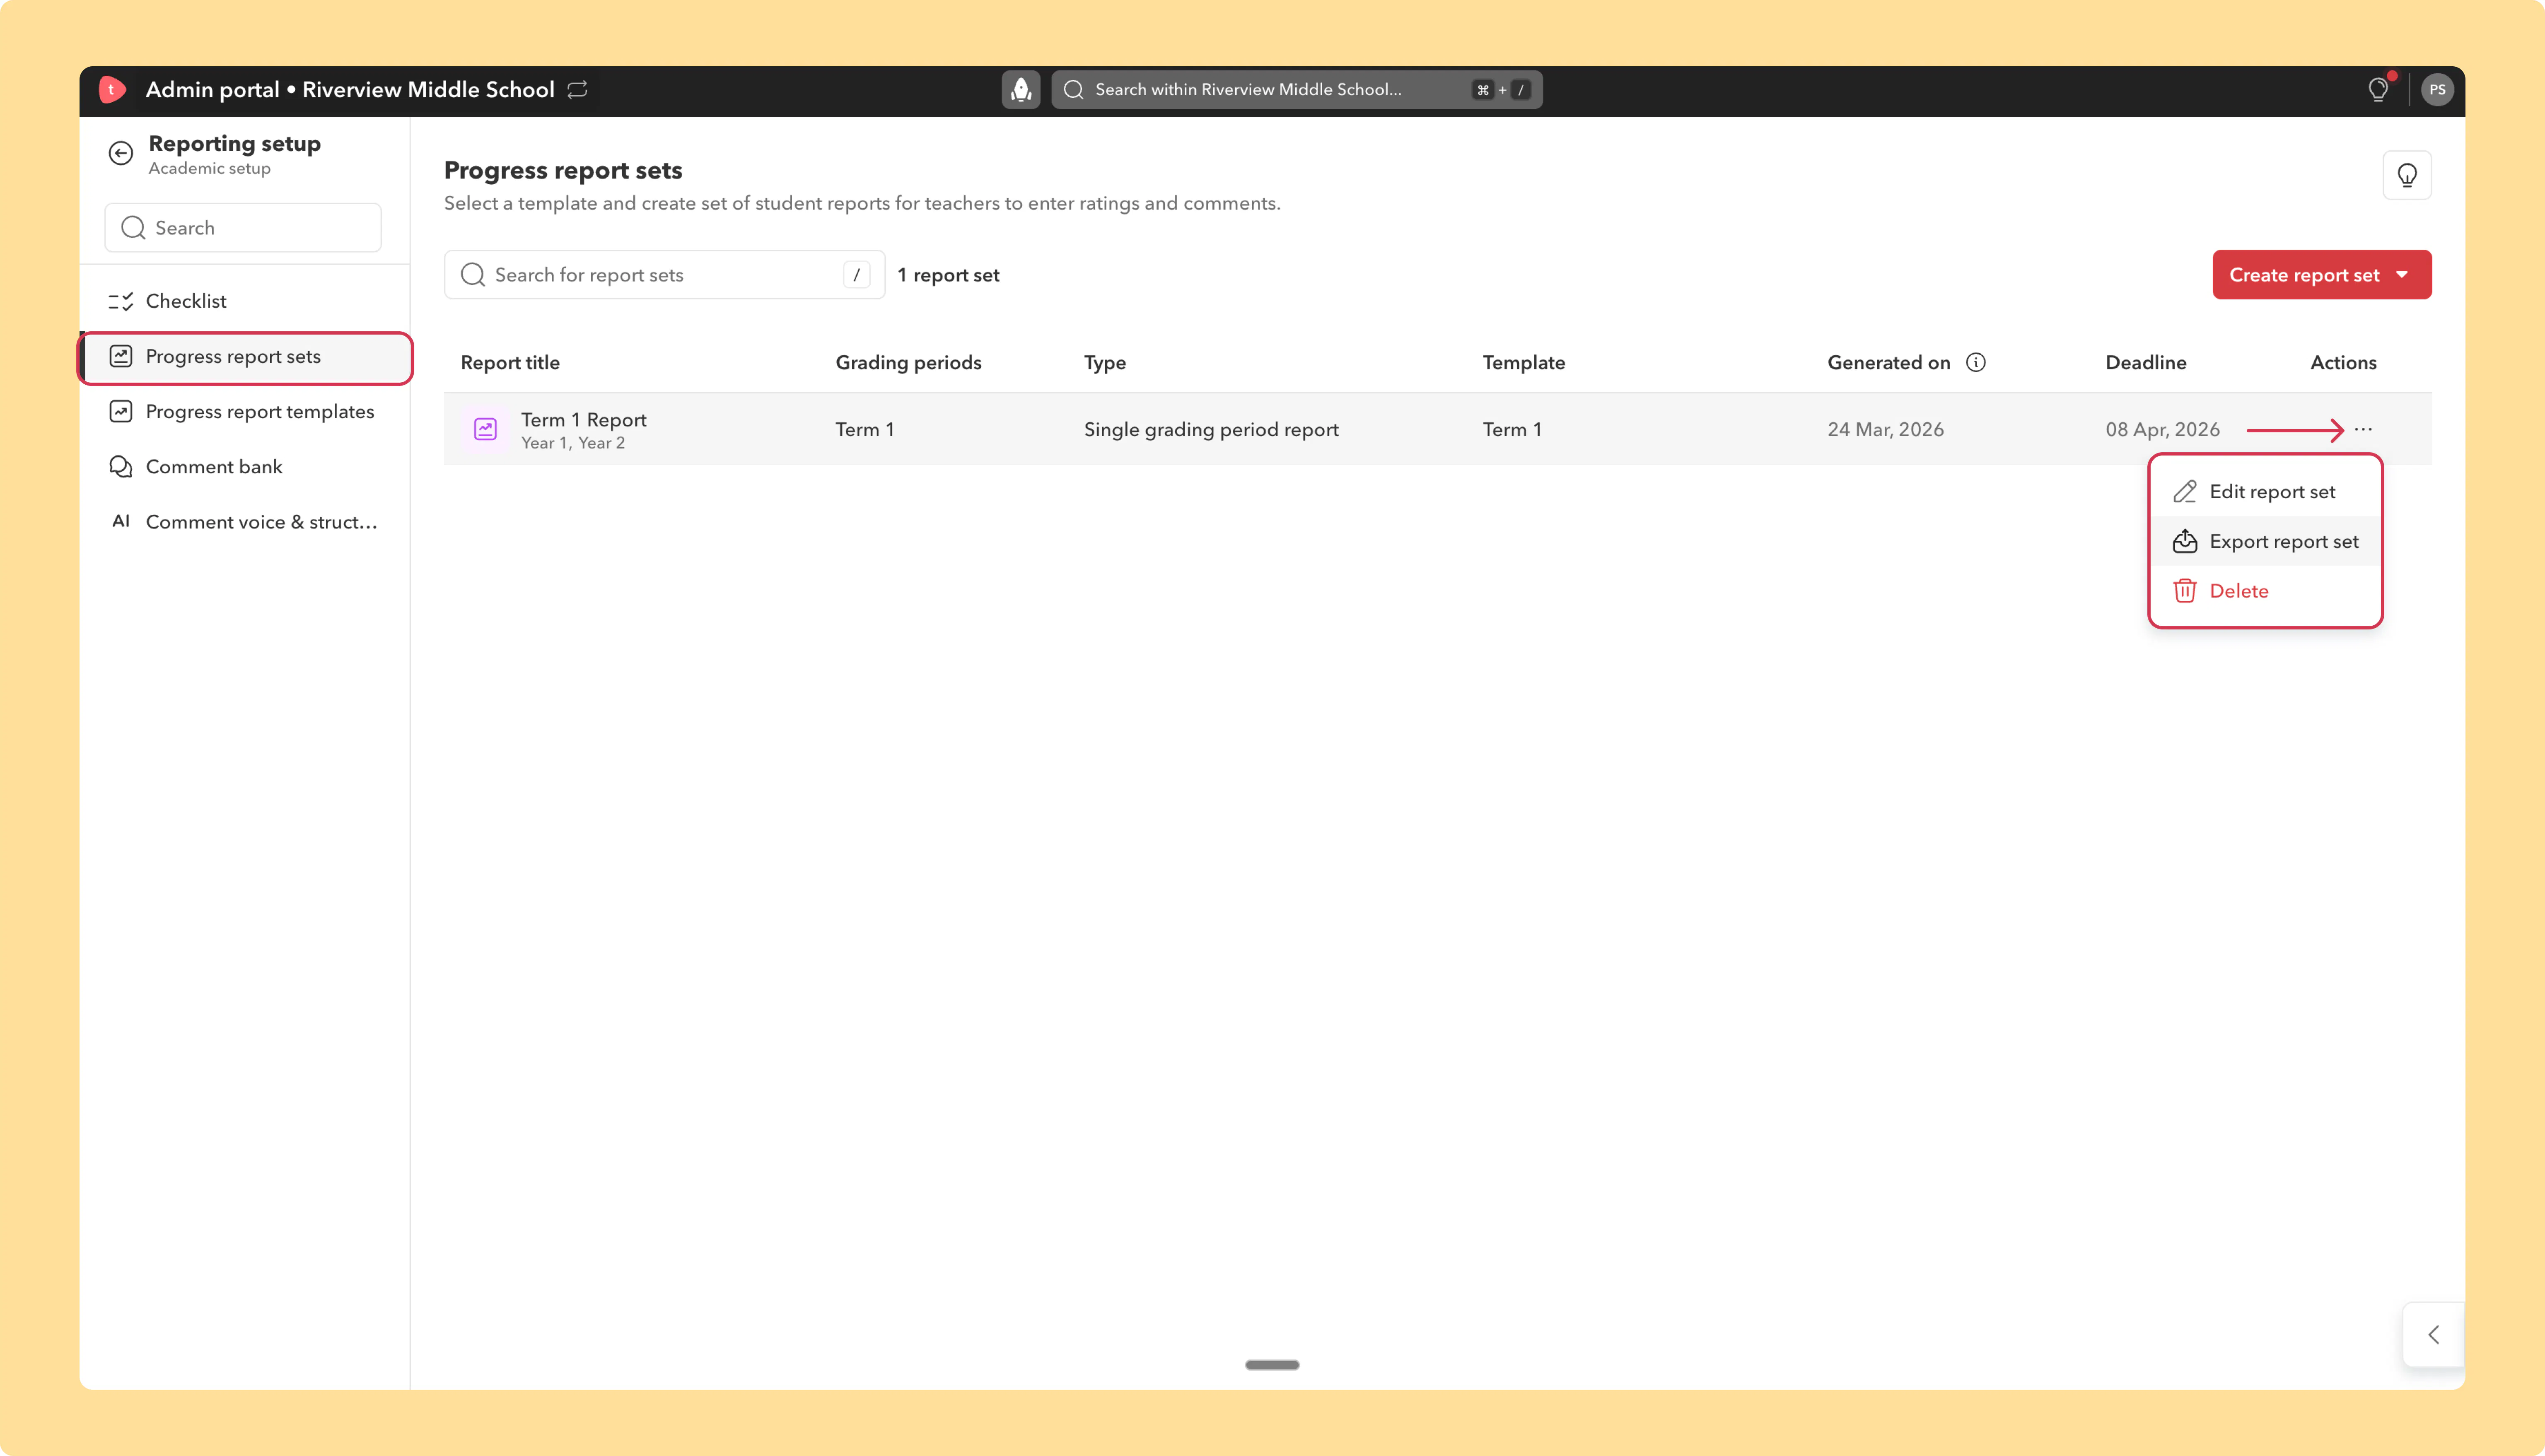Click the Admin portal Riverview Middle School title
Screen dimensions: 2545x1456
350,90
